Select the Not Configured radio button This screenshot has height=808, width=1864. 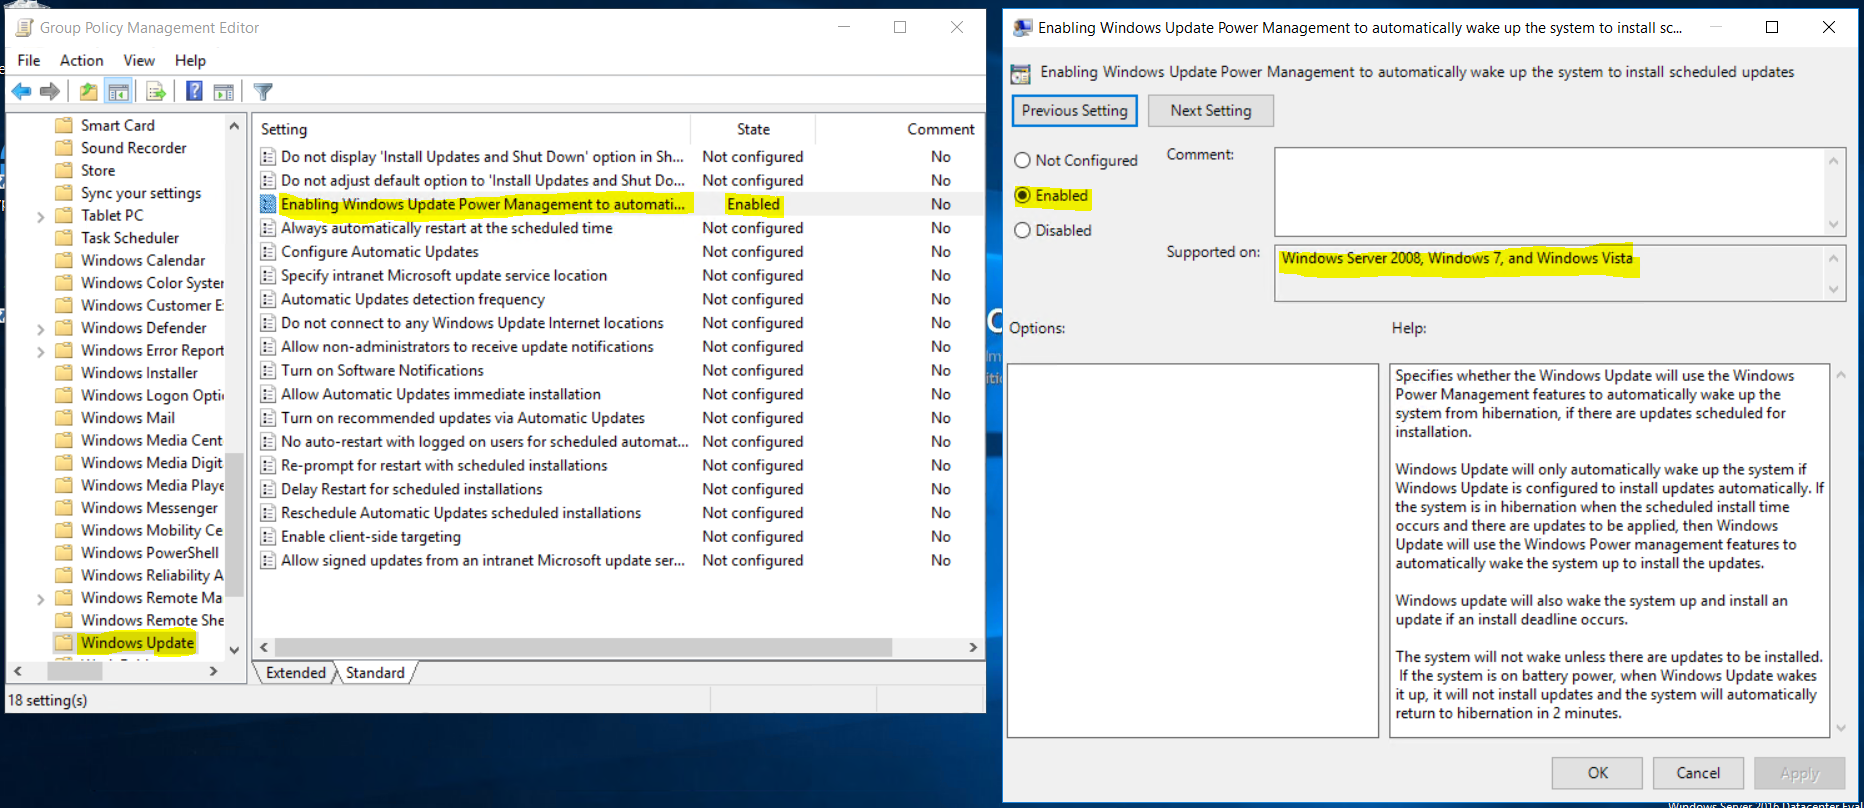(x=1022, y=160)
